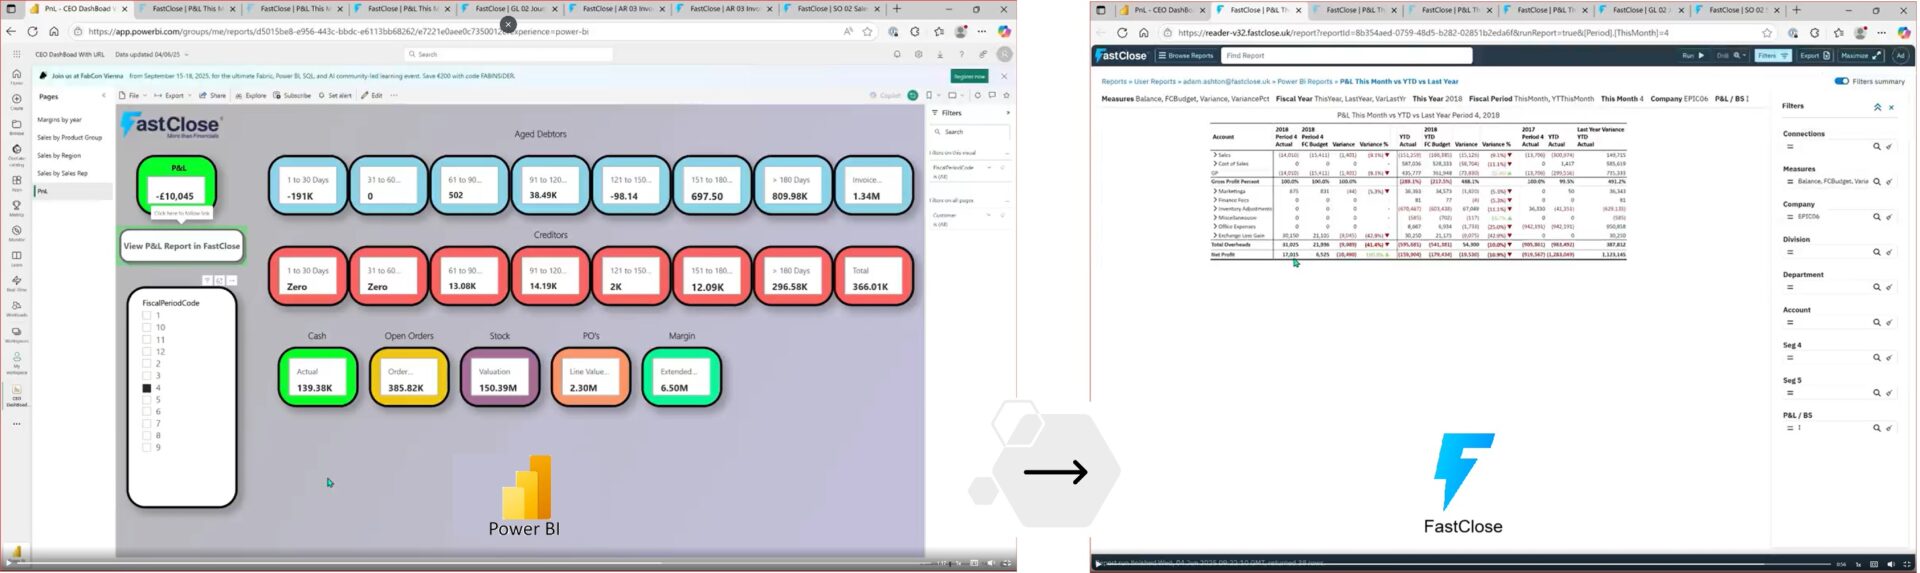Open OneLake catalog icon in Power BI sidebar
The height and width of the screenshot is (573, 1920).
click(16, 153)
